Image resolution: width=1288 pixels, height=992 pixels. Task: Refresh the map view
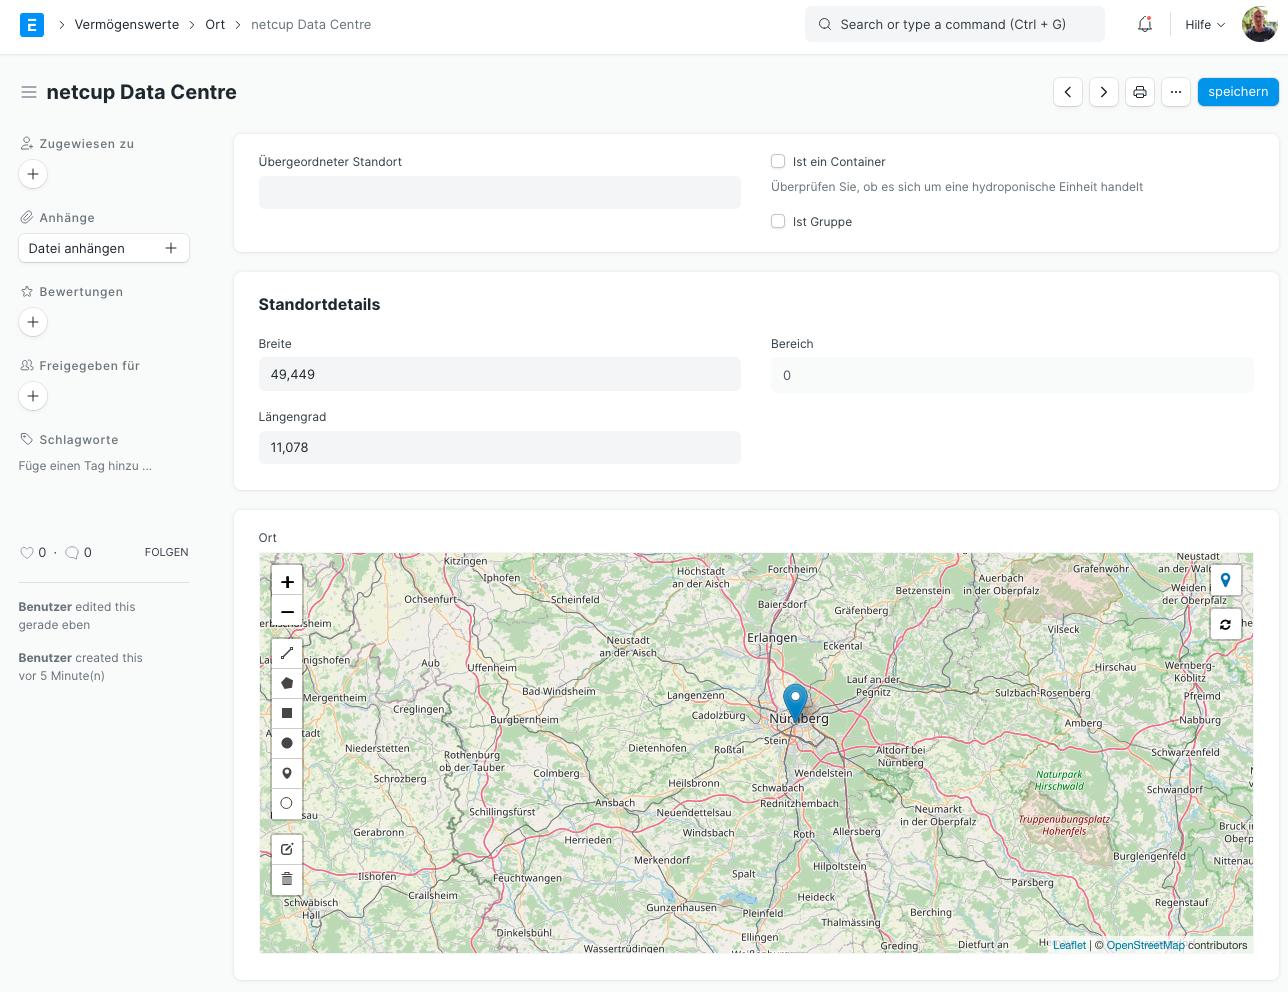pos(1225,624)
